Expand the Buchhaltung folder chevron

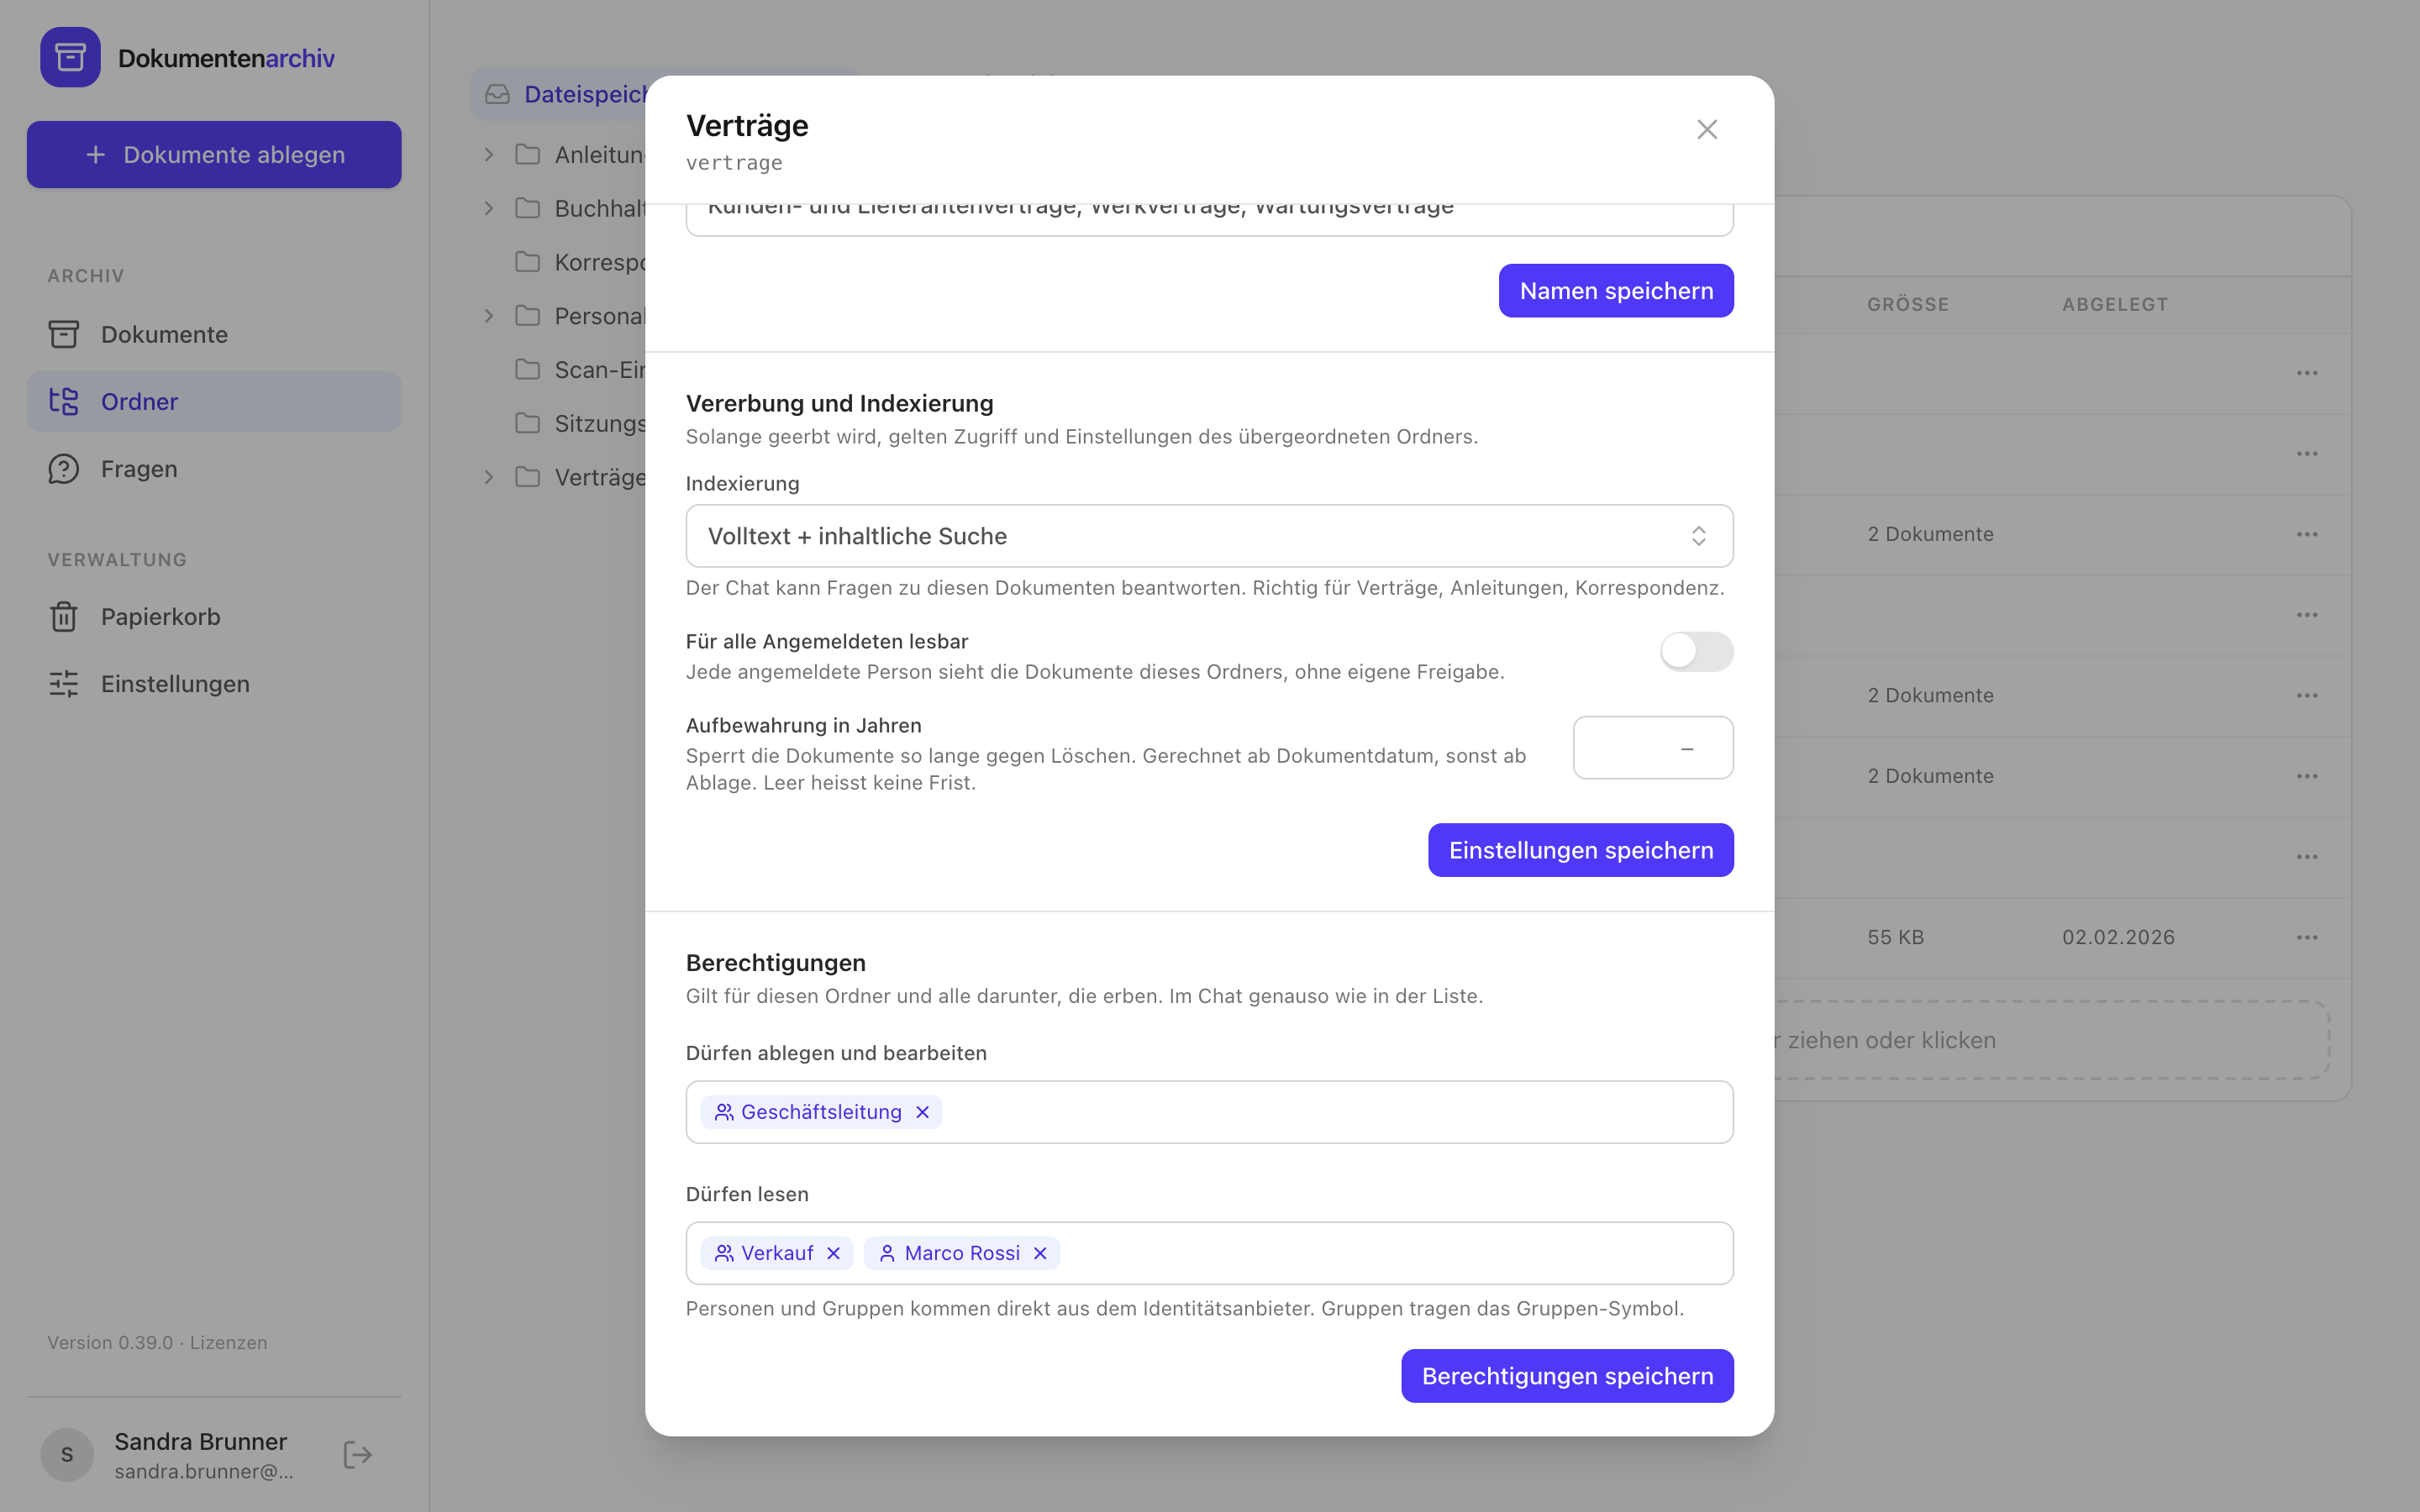point(488,208)
